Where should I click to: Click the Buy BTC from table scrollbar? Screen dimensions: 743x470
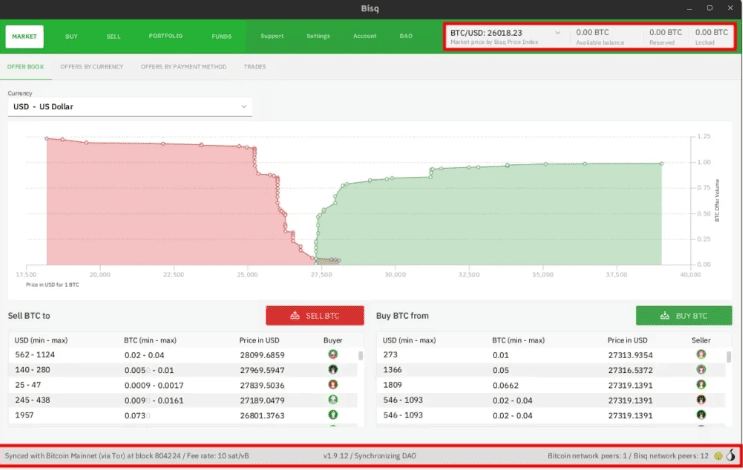click(x=729, y=356)
